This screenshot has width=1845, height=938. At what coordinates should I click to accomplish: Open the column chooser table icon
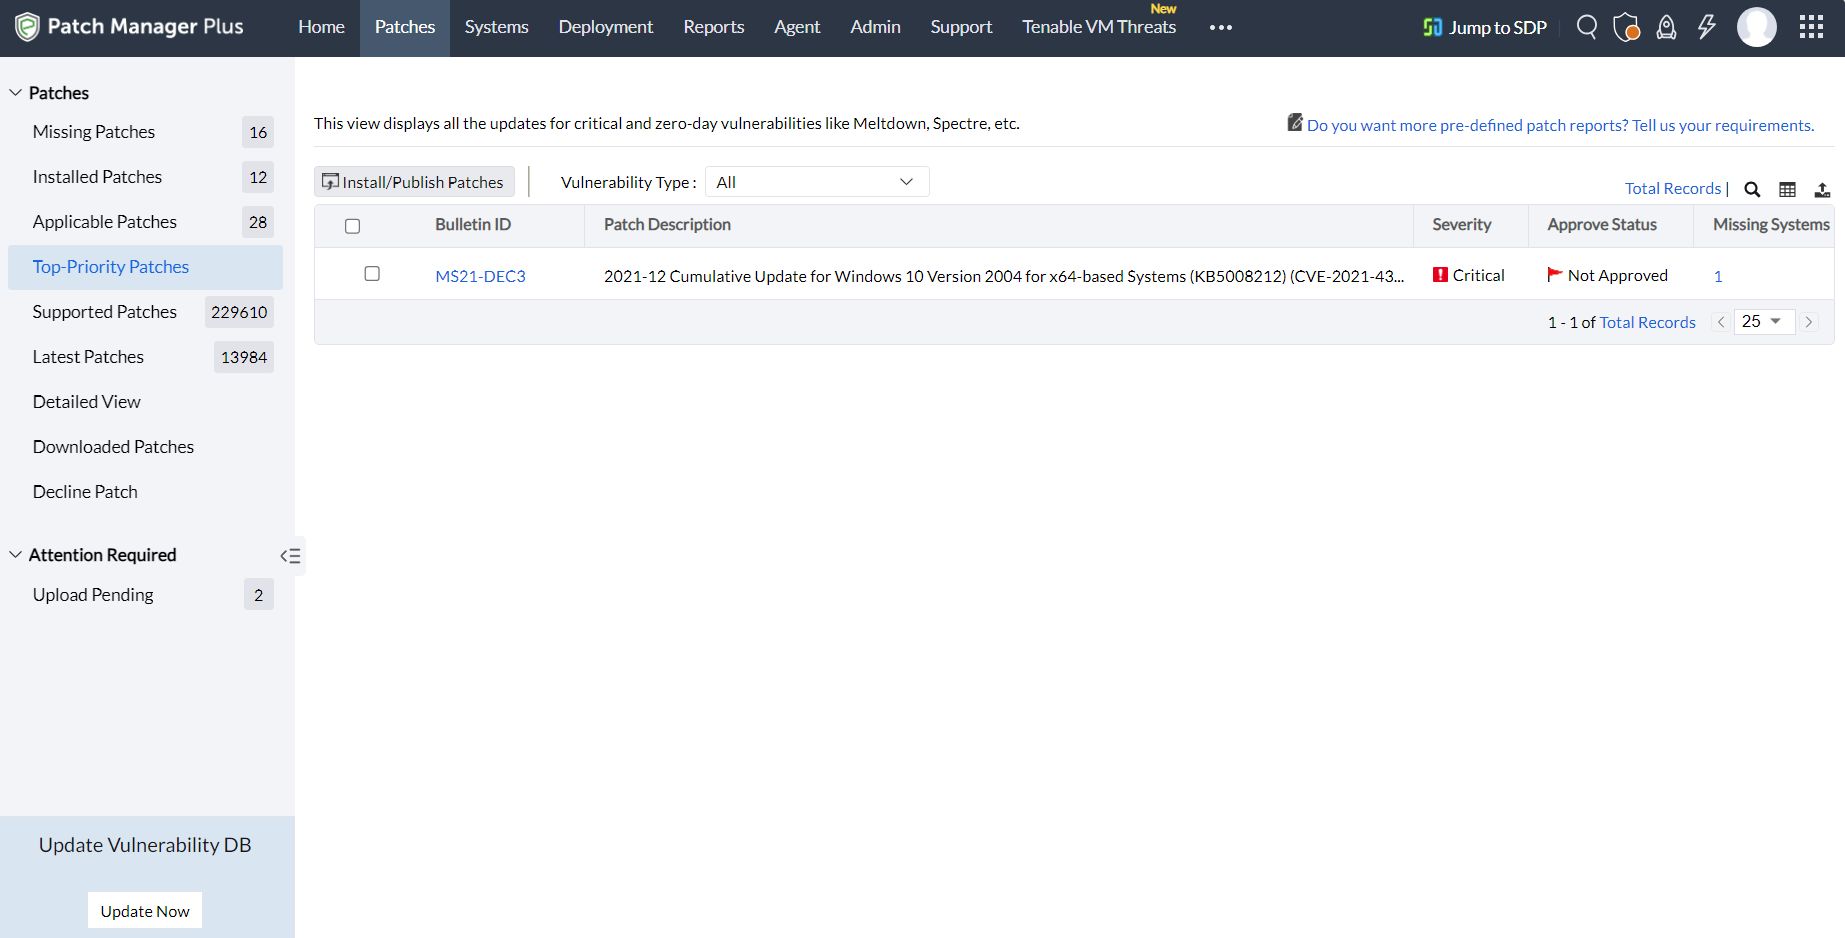point(1787,189)
